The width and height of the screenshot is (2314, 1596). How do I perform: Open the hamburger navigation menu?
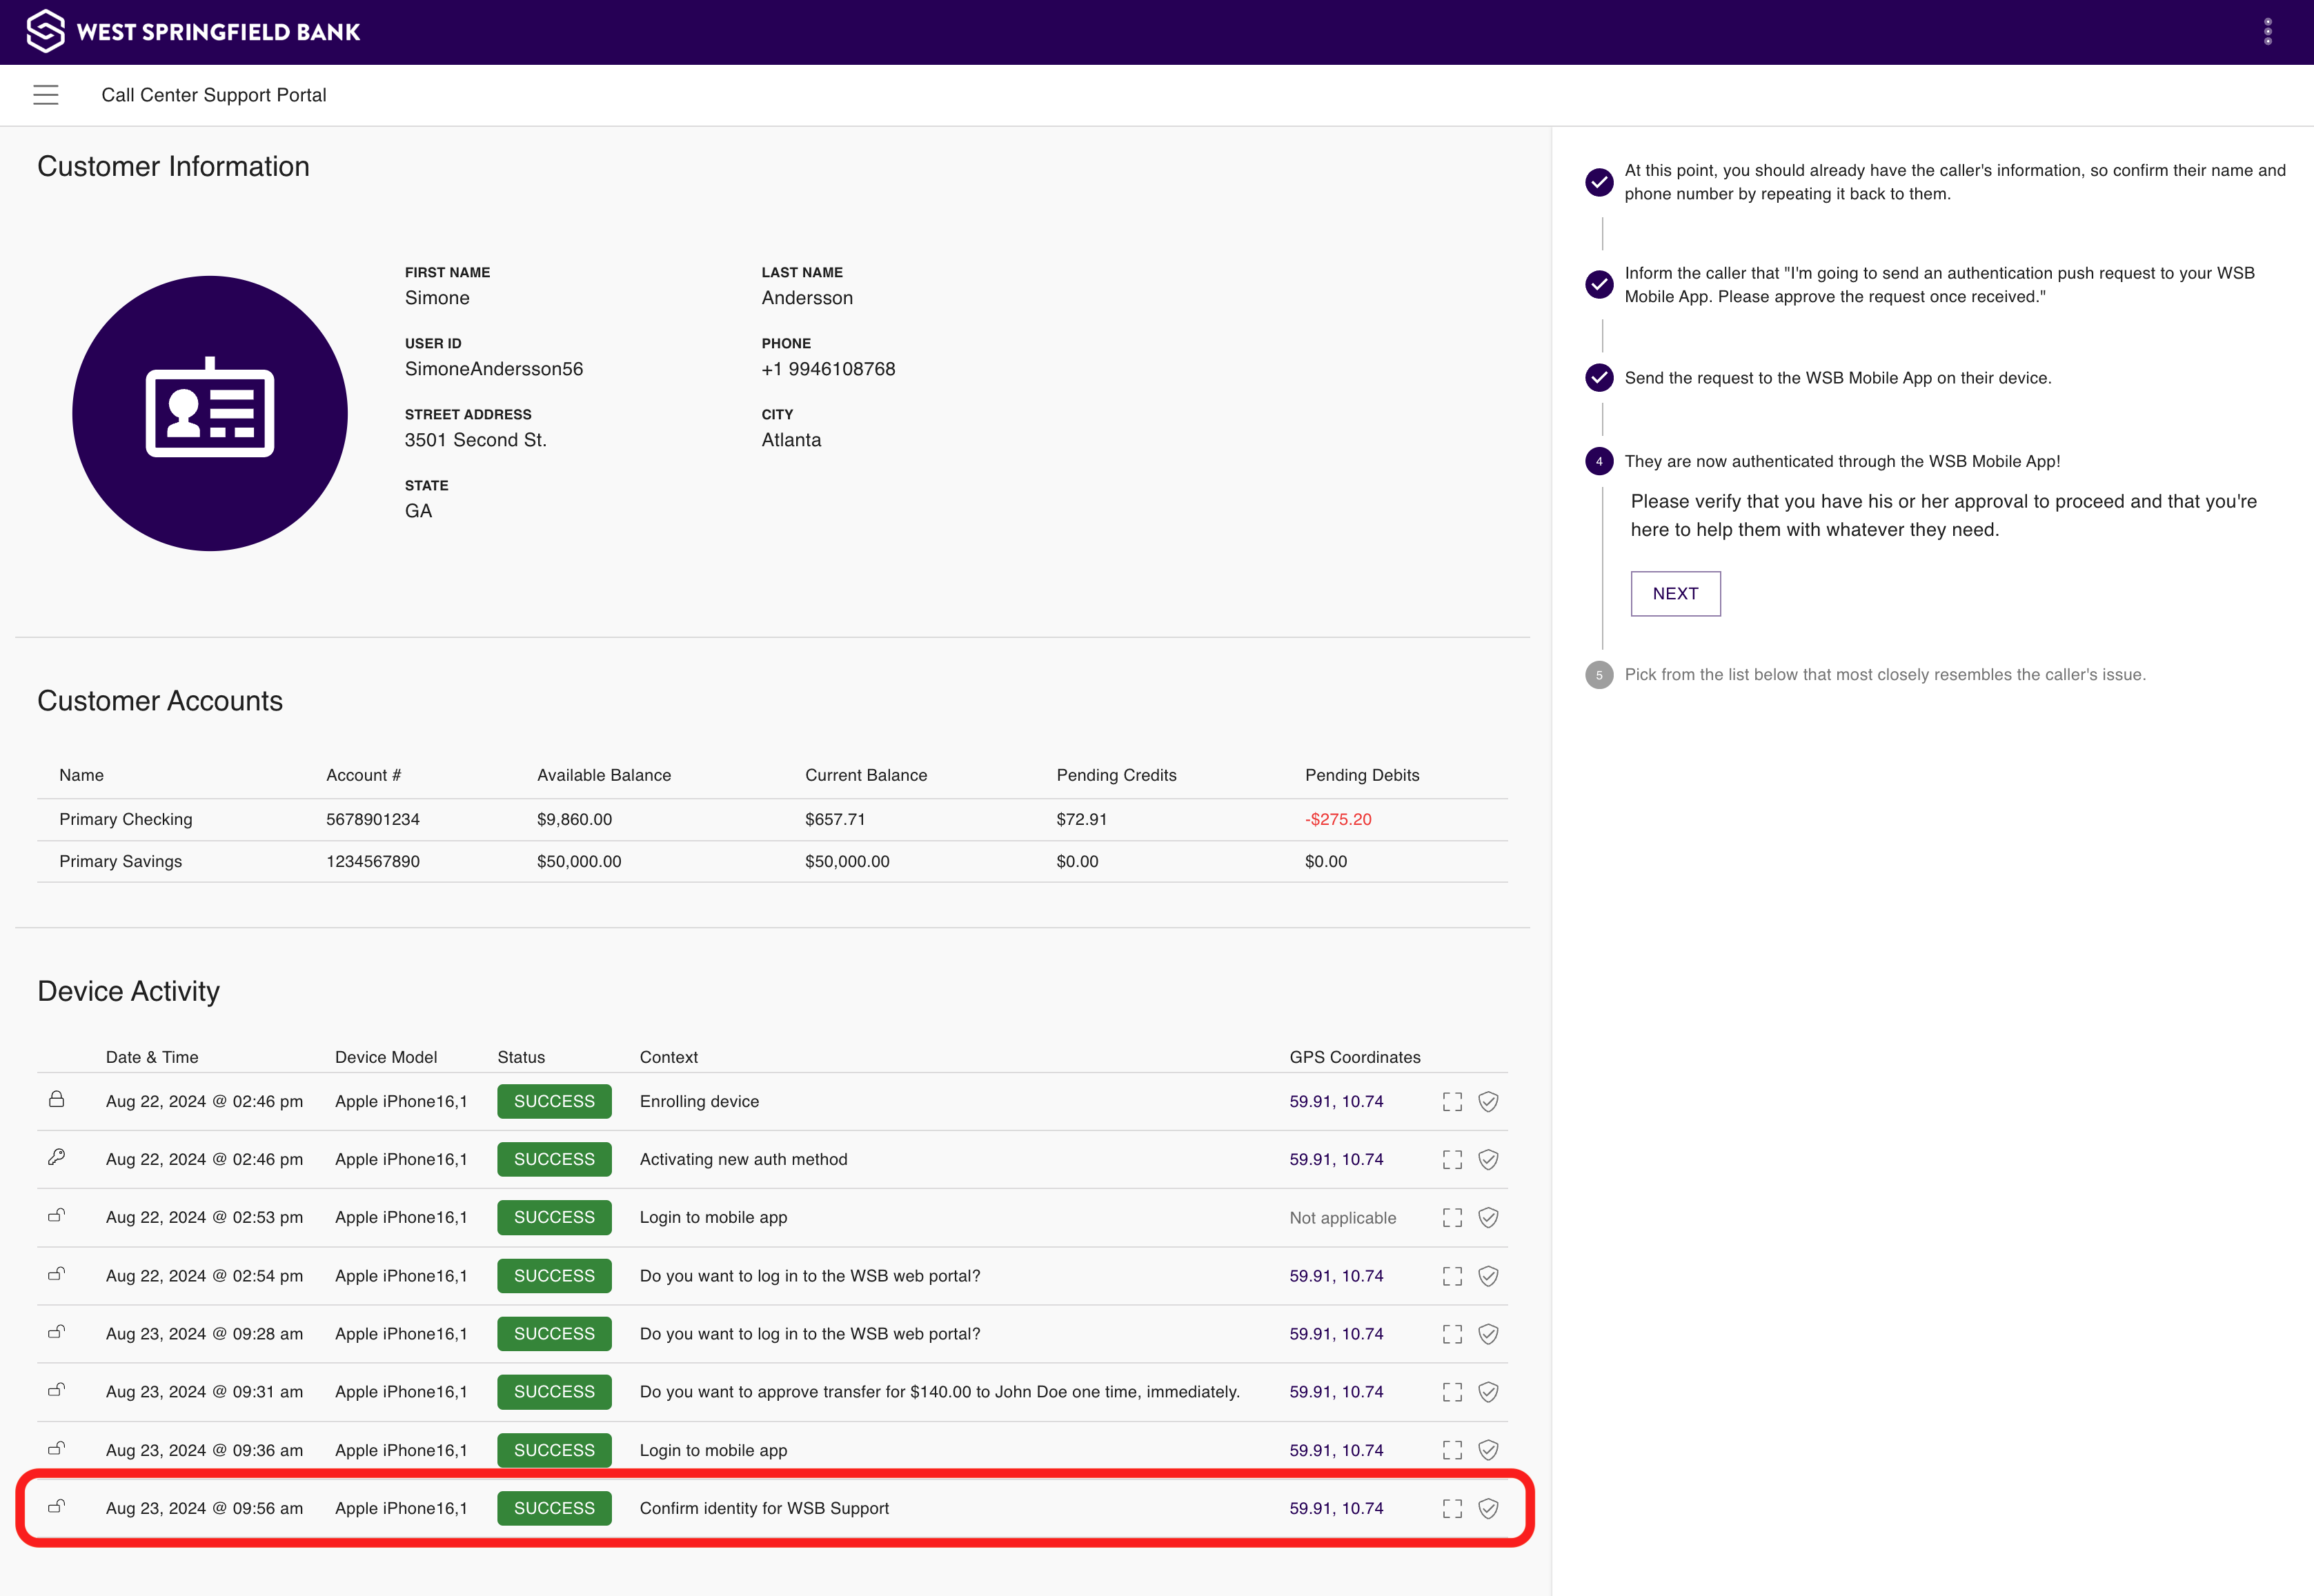(46, 94)
